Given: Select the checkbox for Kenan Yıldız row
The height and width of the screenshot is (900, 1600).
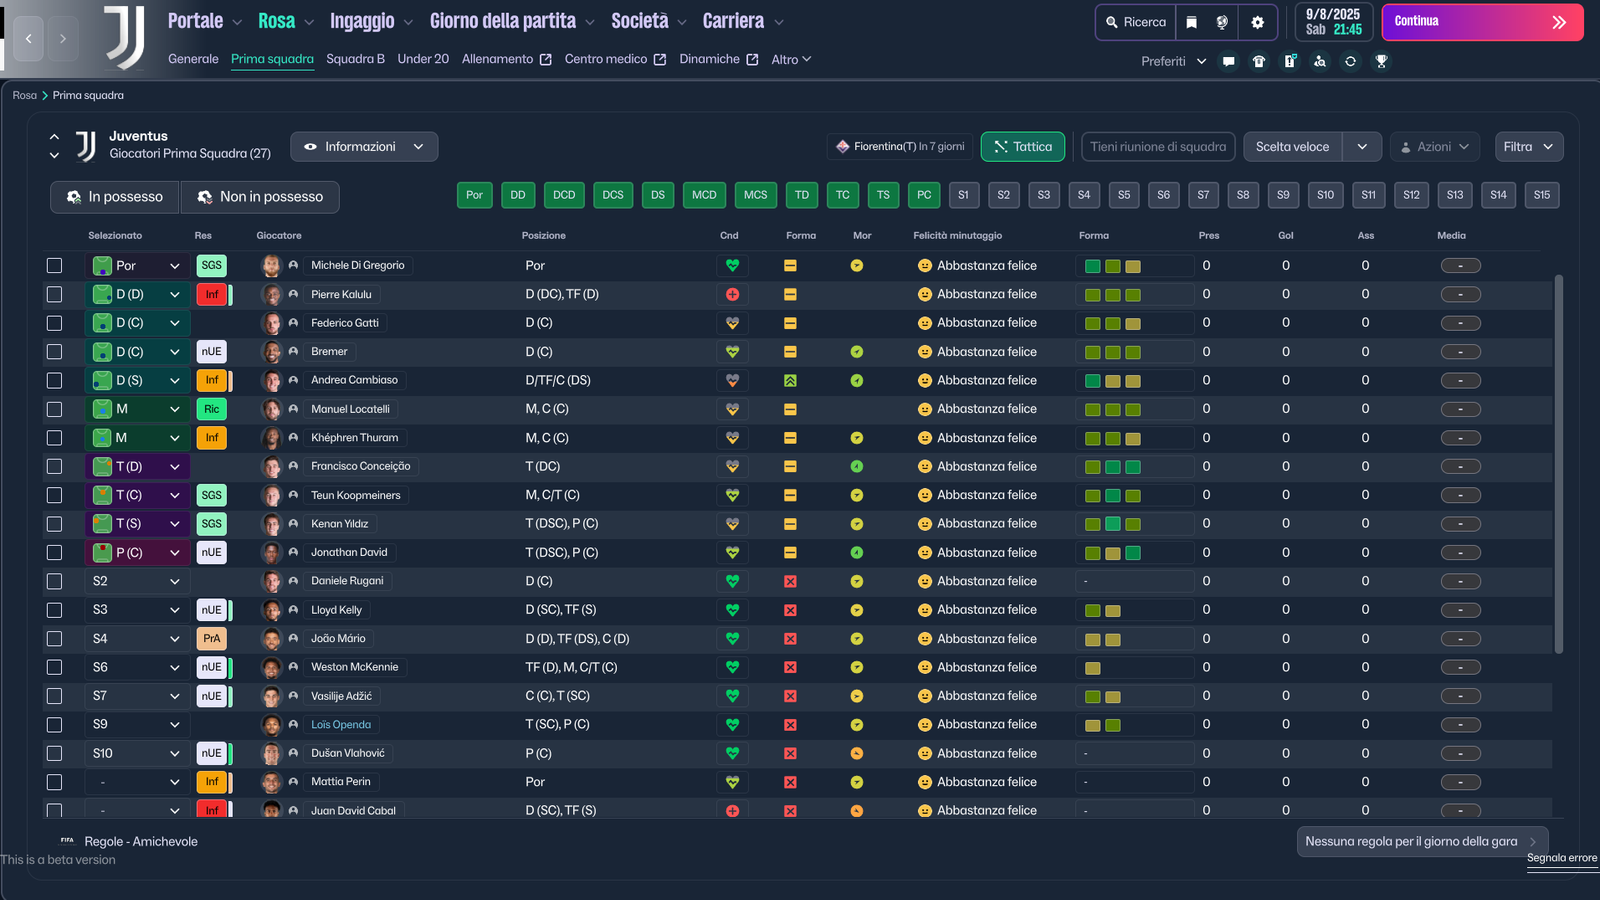Looking at the screenshot, I should click(54, 524).
